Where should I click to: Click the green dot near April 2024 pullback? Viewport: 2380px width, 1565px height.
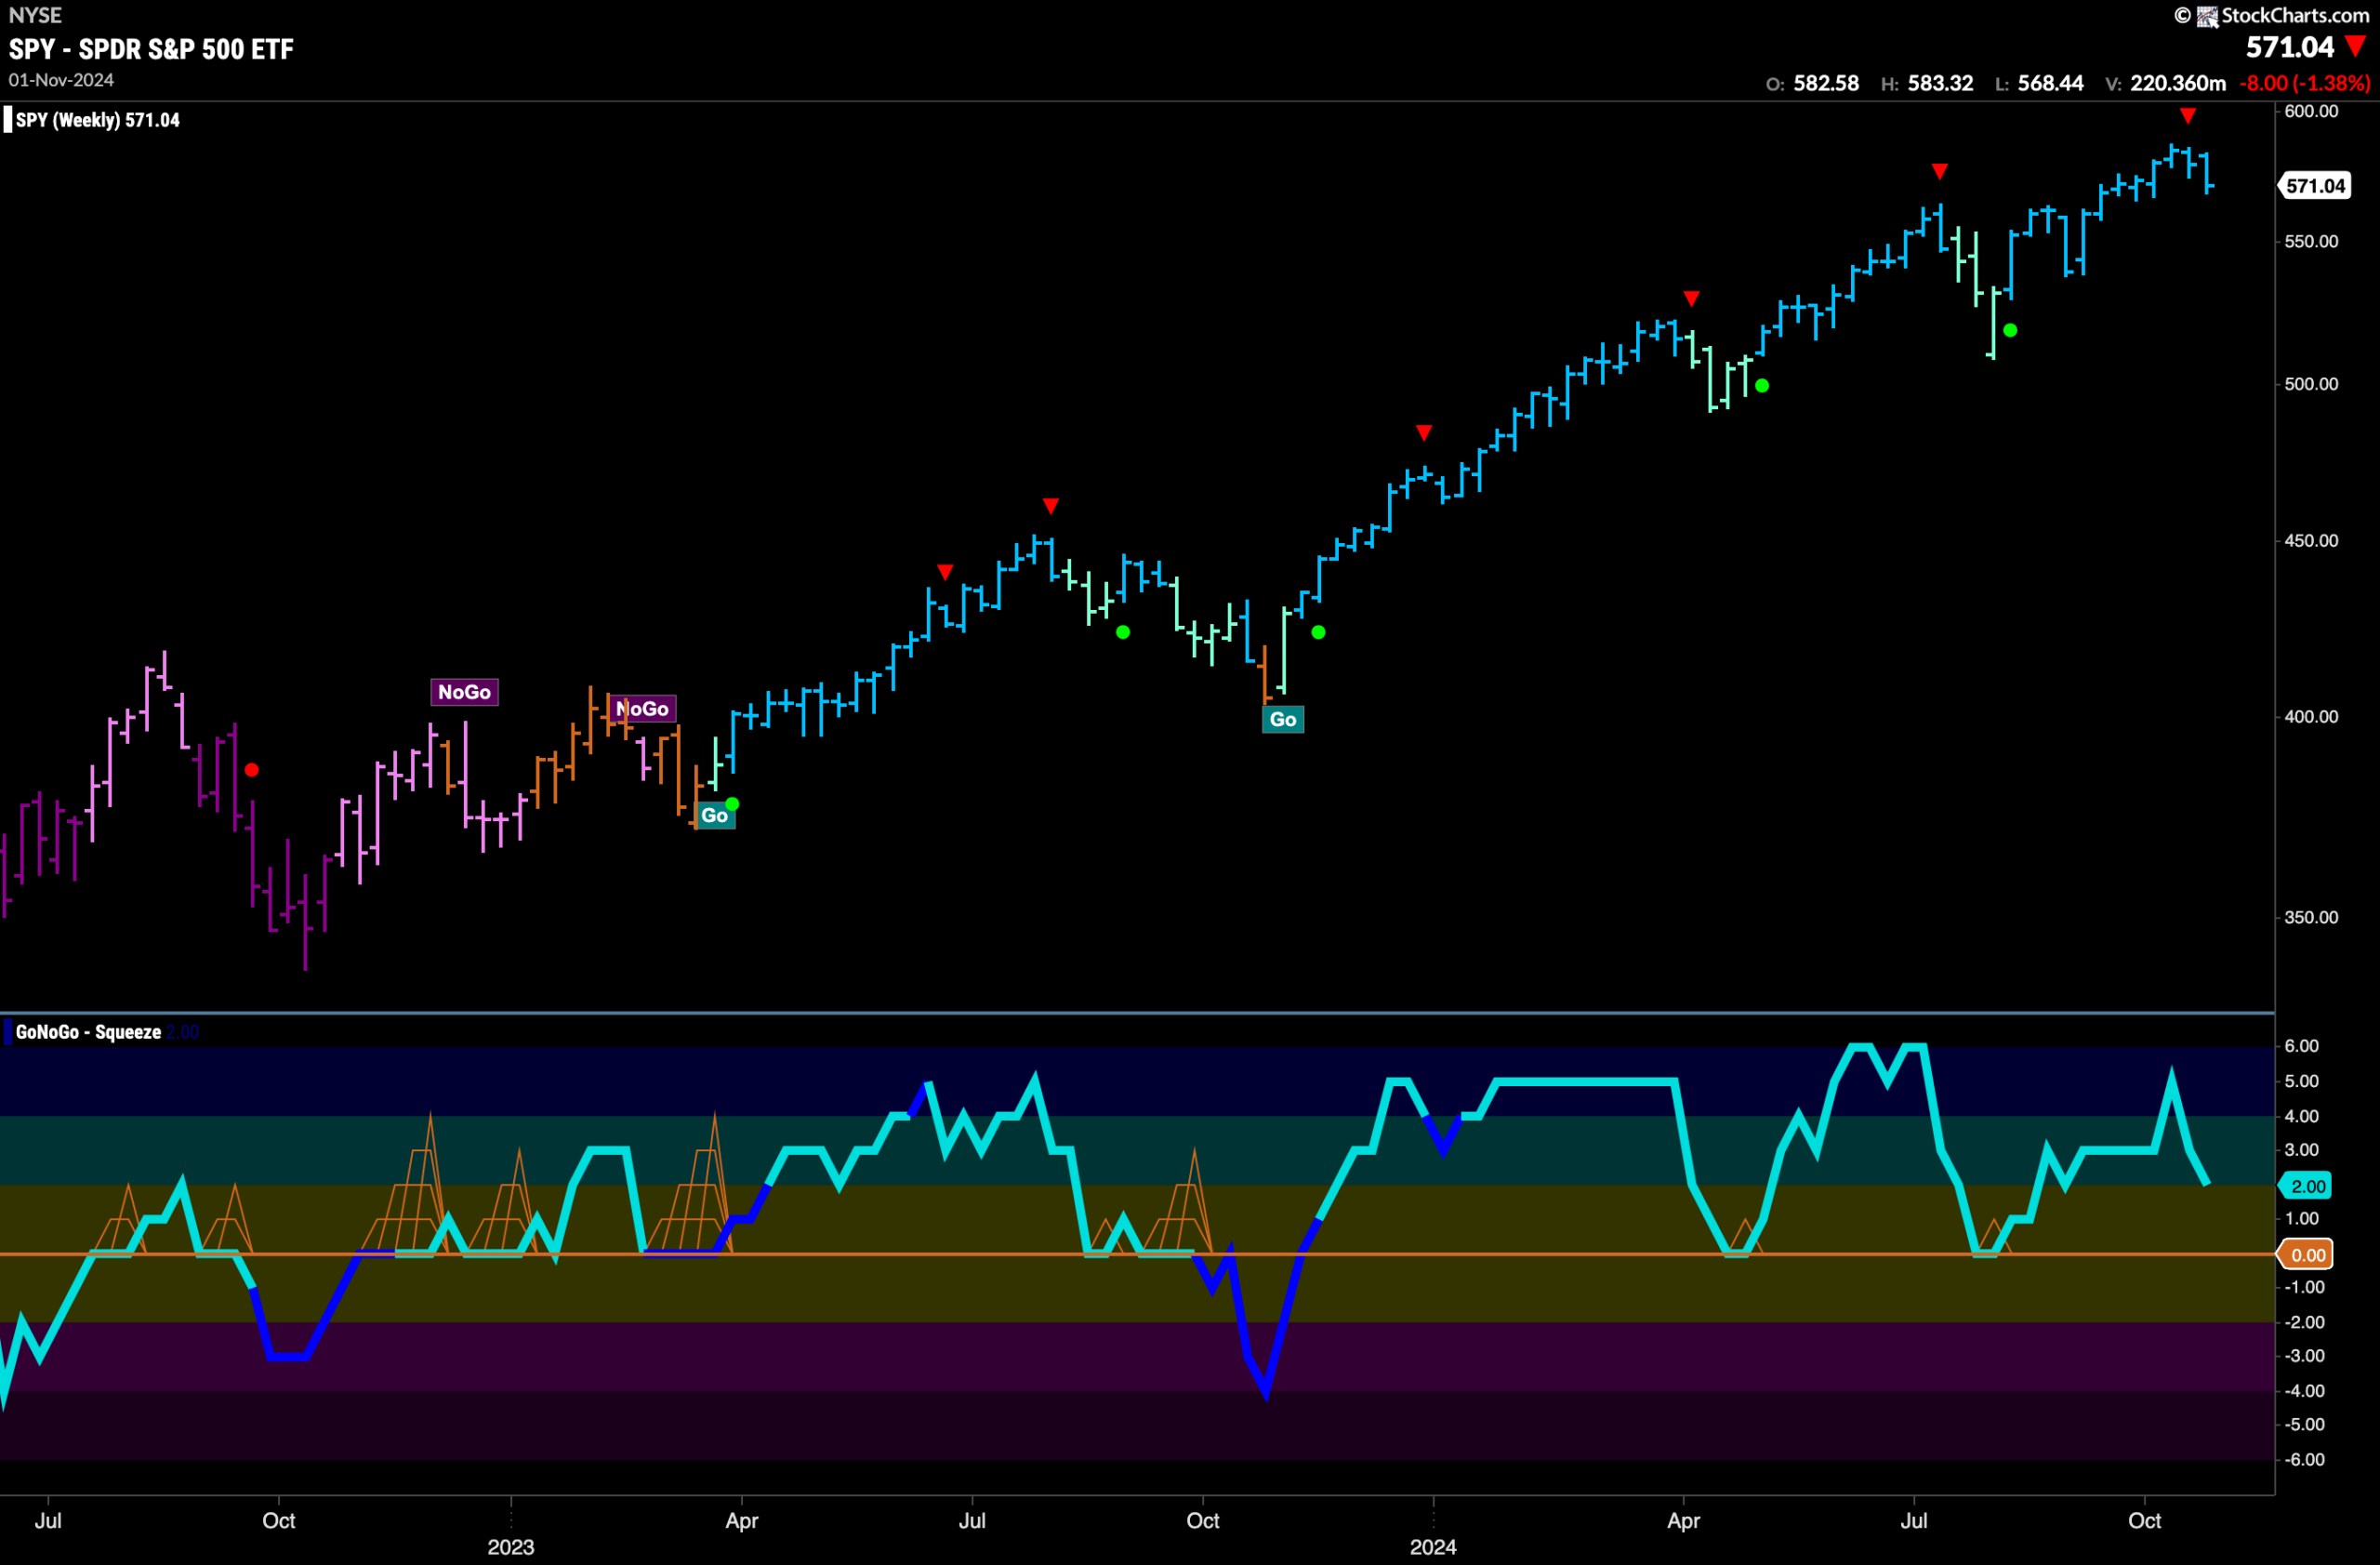[x=1762, y=385]
